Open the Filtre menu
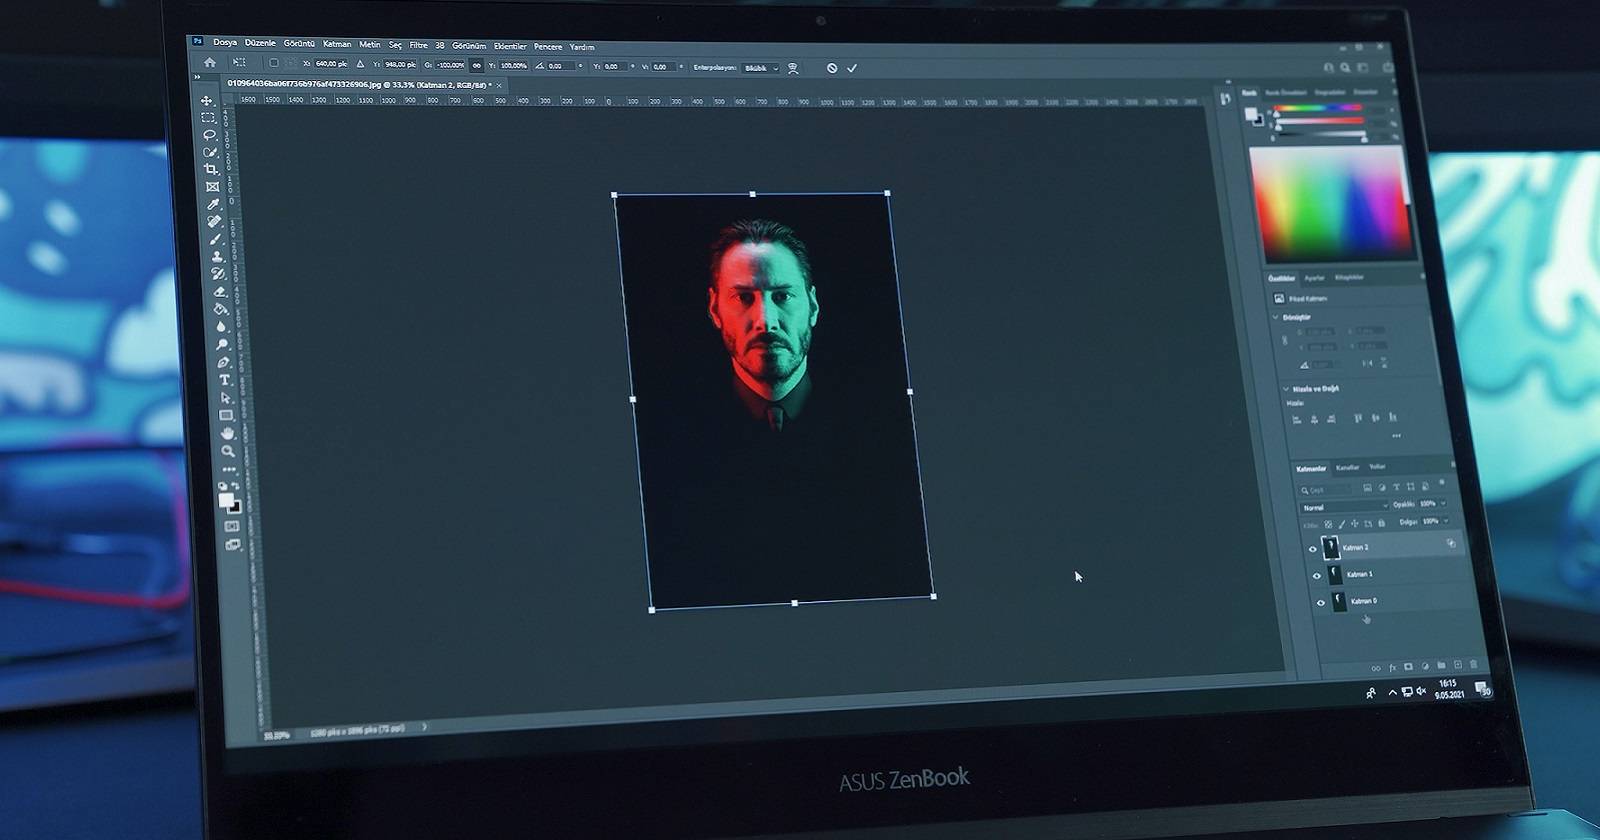The image size is (1600, 840). point(418,45)
